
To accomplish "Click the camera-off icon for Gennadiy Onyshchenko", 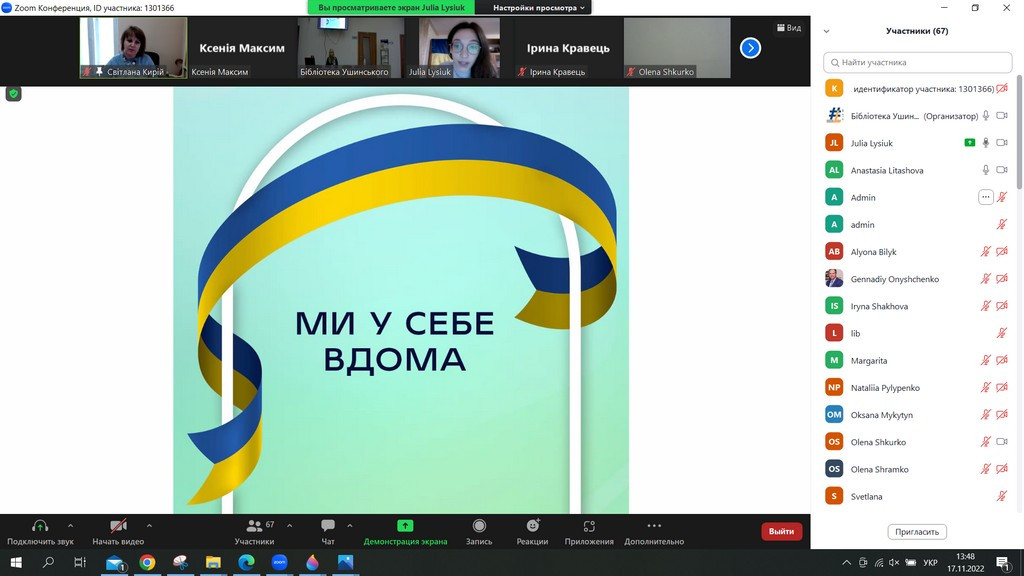I will (x=1002, y=279).
